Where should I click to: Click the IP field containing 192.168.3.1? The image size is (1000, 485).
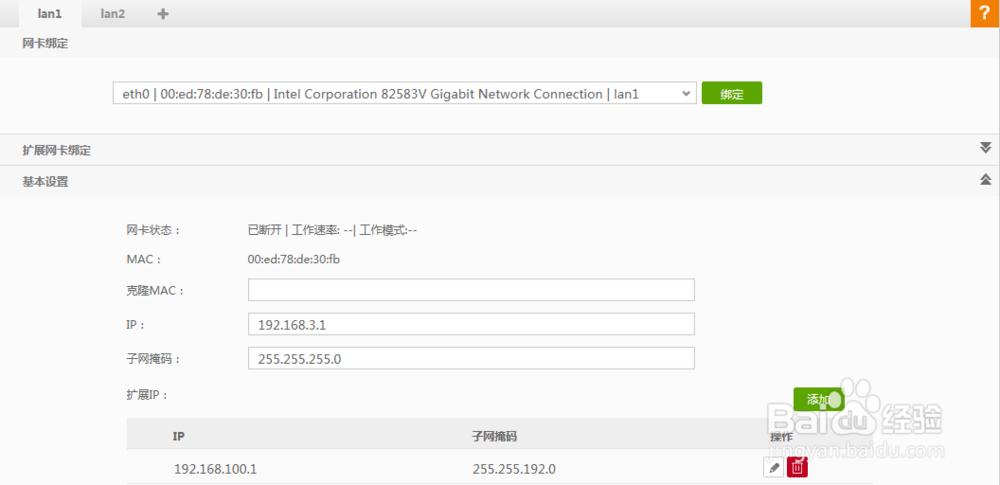click(x=471, y=325)
